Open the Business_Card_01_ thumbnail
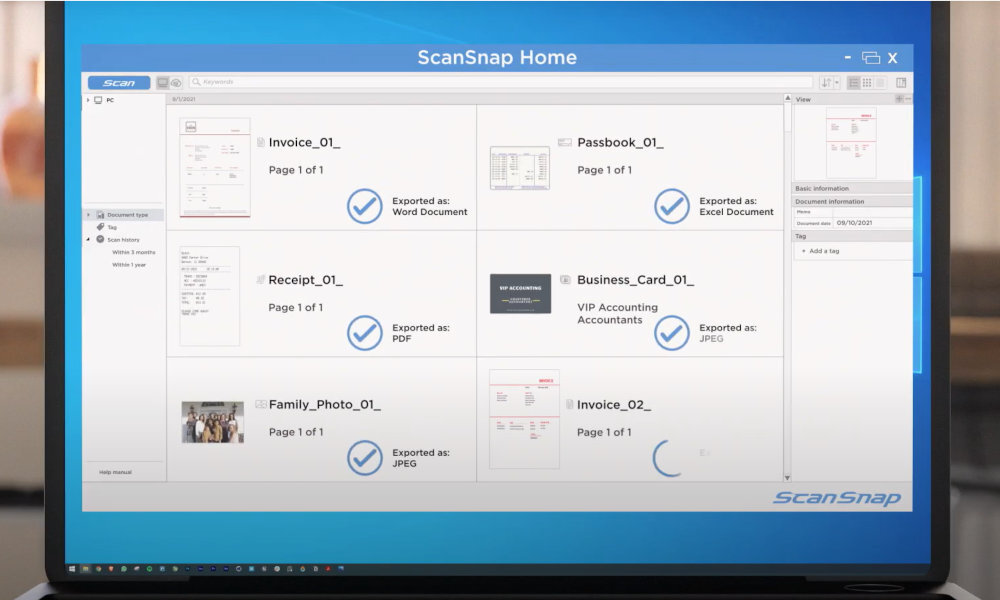Screen dimensions: 1000x600 tap(520, 294)
